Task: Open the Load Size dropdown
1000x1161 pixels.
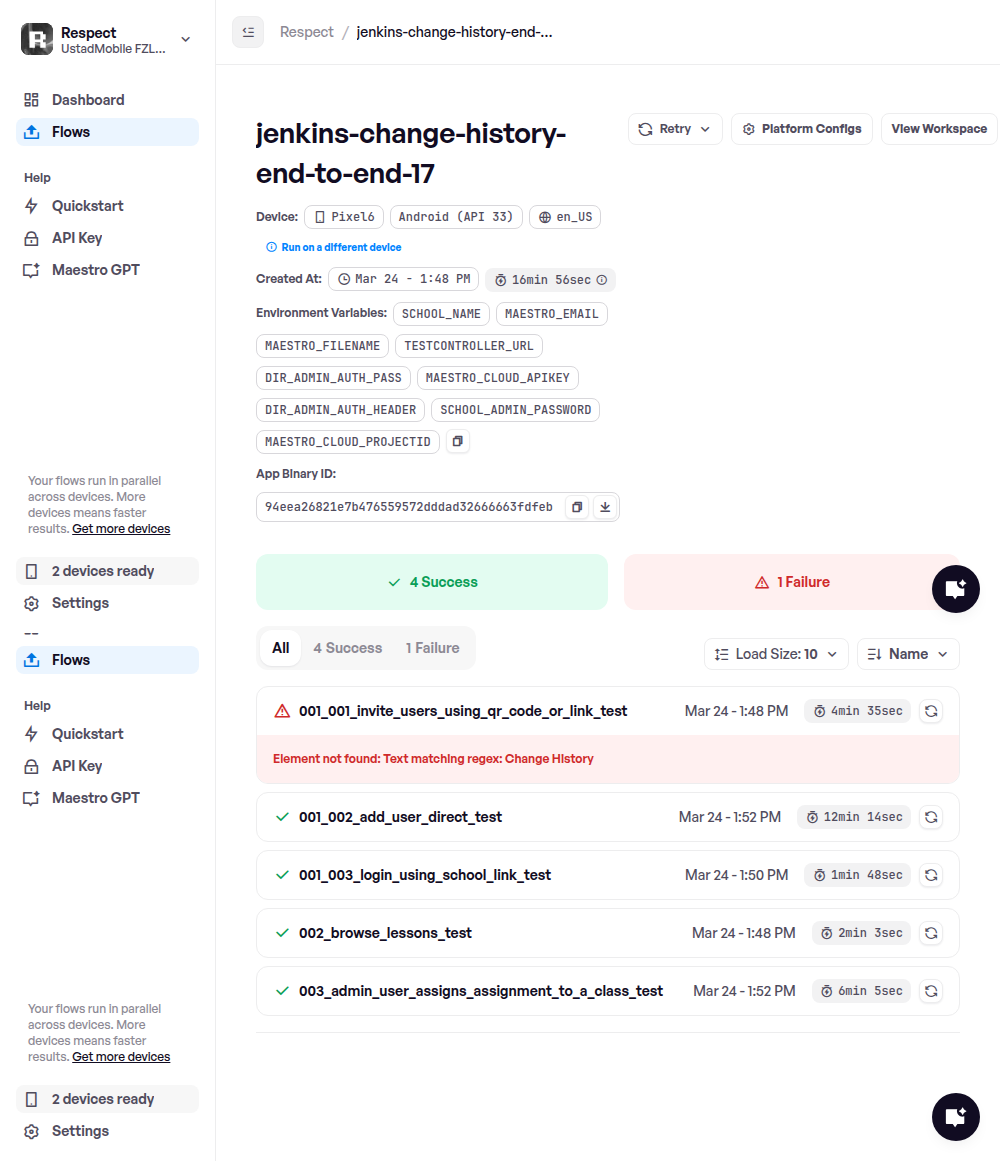Action: (776, 654)
